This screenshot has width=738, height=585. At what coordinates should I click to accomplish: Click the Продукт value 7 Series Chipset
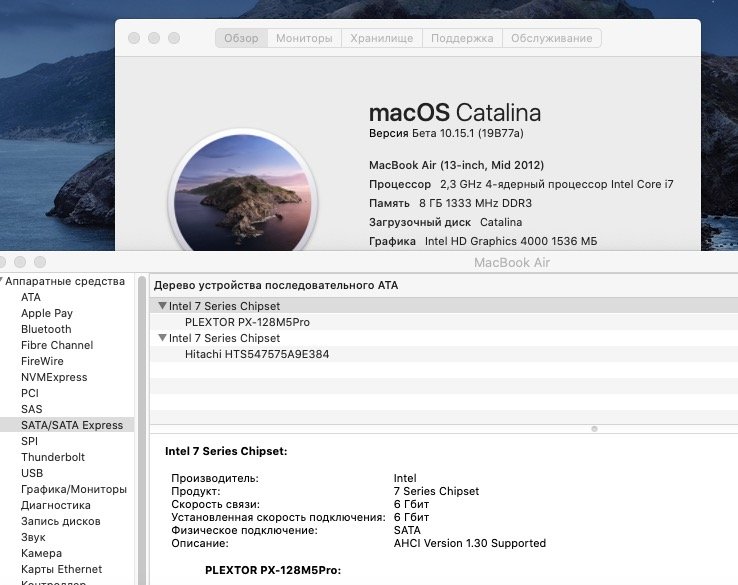[x=436, y=491]
